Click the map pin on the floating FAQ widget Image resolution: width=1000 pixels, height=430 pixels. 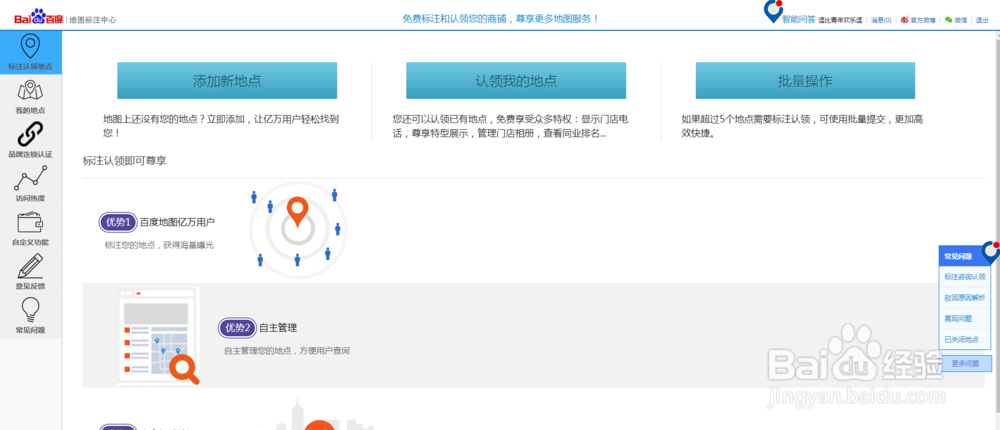(x=991, y=253)
